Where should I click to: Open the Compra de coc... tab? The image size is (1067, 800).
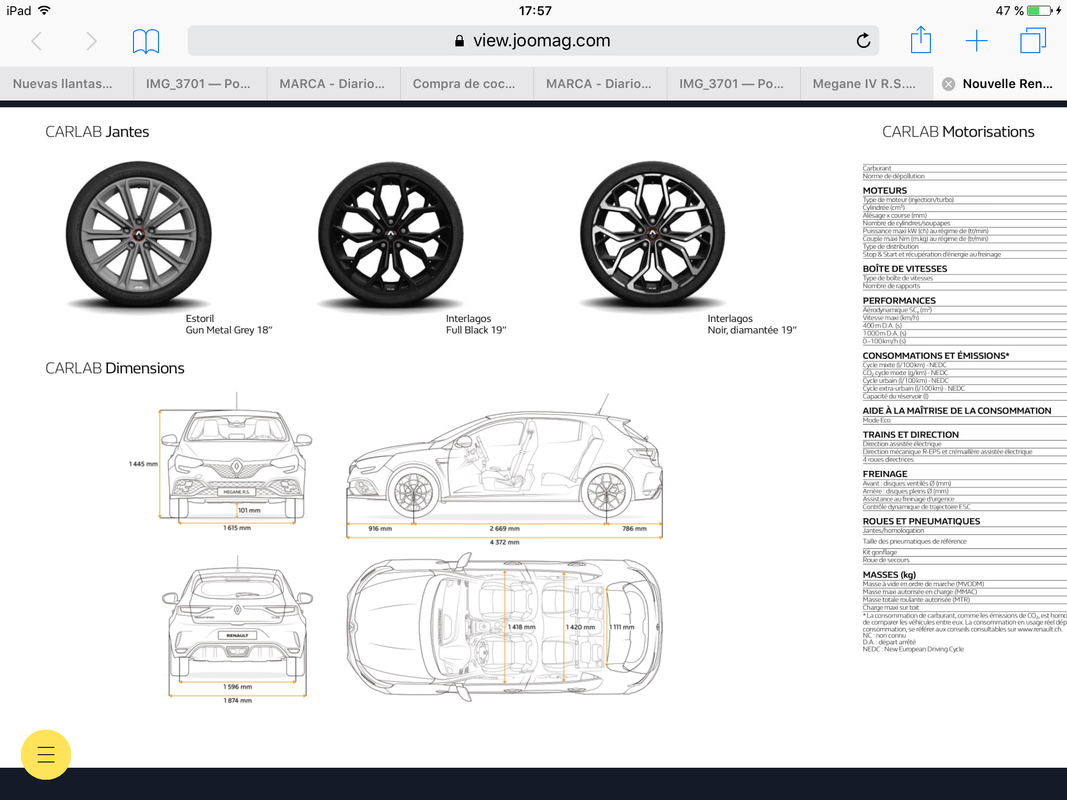tap(467, 84)
